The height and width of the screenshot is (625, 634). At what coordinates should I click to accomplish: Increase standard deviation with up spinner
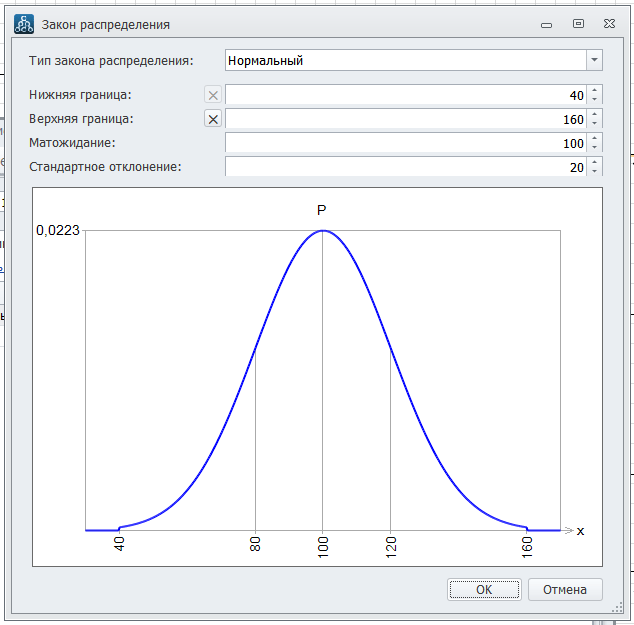point(595,162)
